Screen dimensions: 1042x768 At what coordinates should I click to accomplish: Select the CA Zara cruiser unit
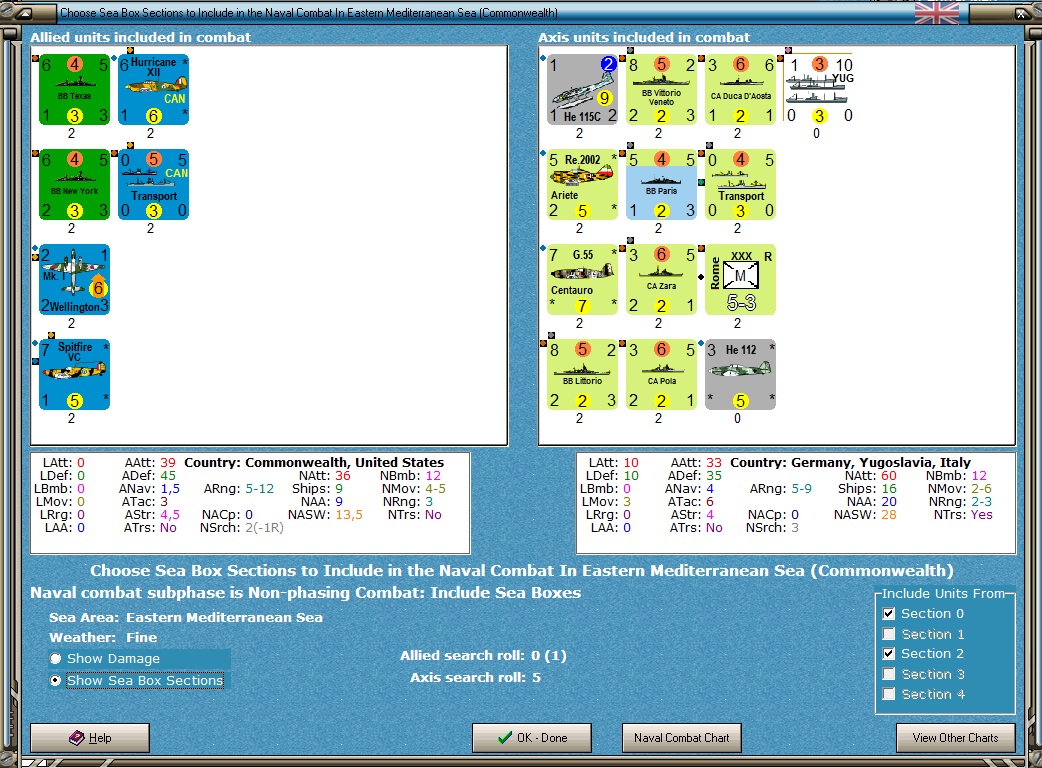pos(661,280)
